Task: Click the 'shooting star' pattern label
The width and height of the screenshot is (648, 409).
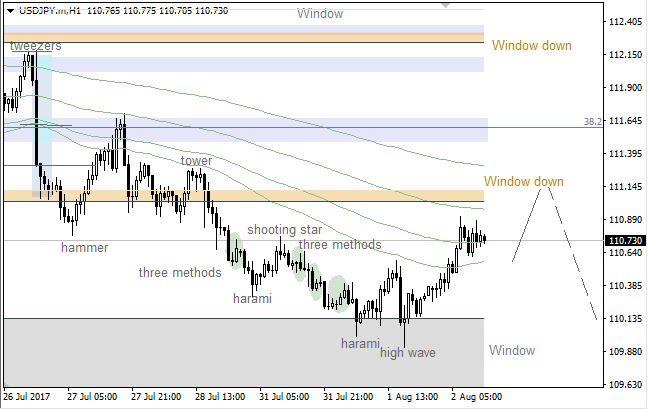Action: click(284, 229)
